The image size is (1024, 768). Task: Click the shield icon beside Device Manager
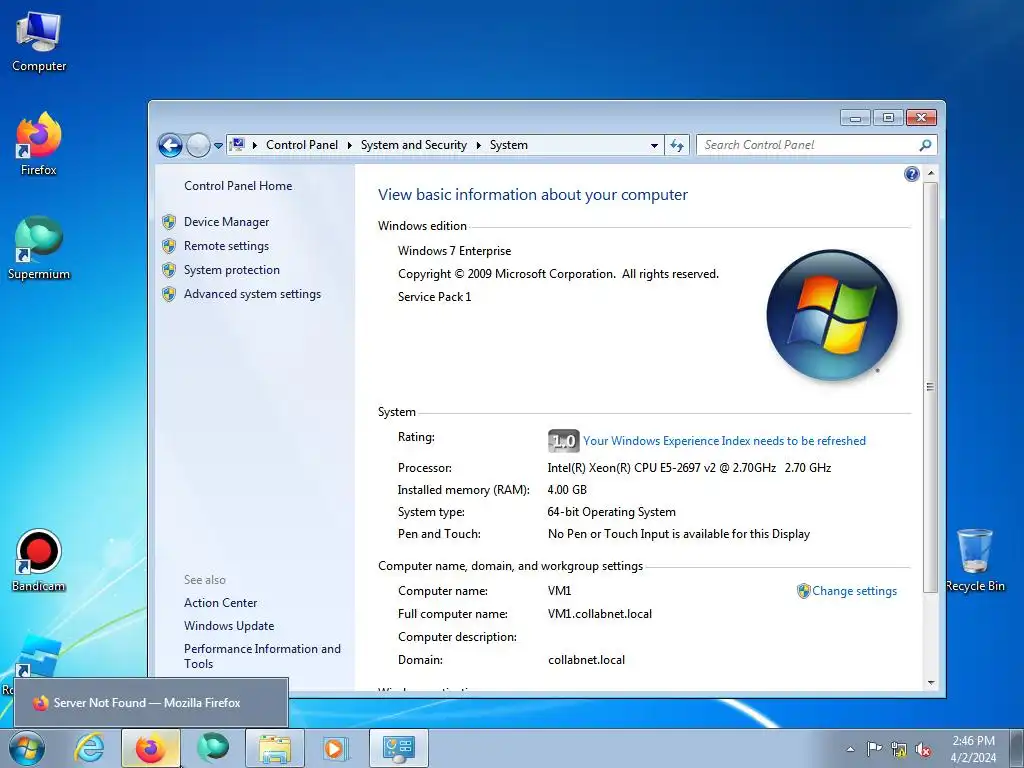tap(169, 222)
